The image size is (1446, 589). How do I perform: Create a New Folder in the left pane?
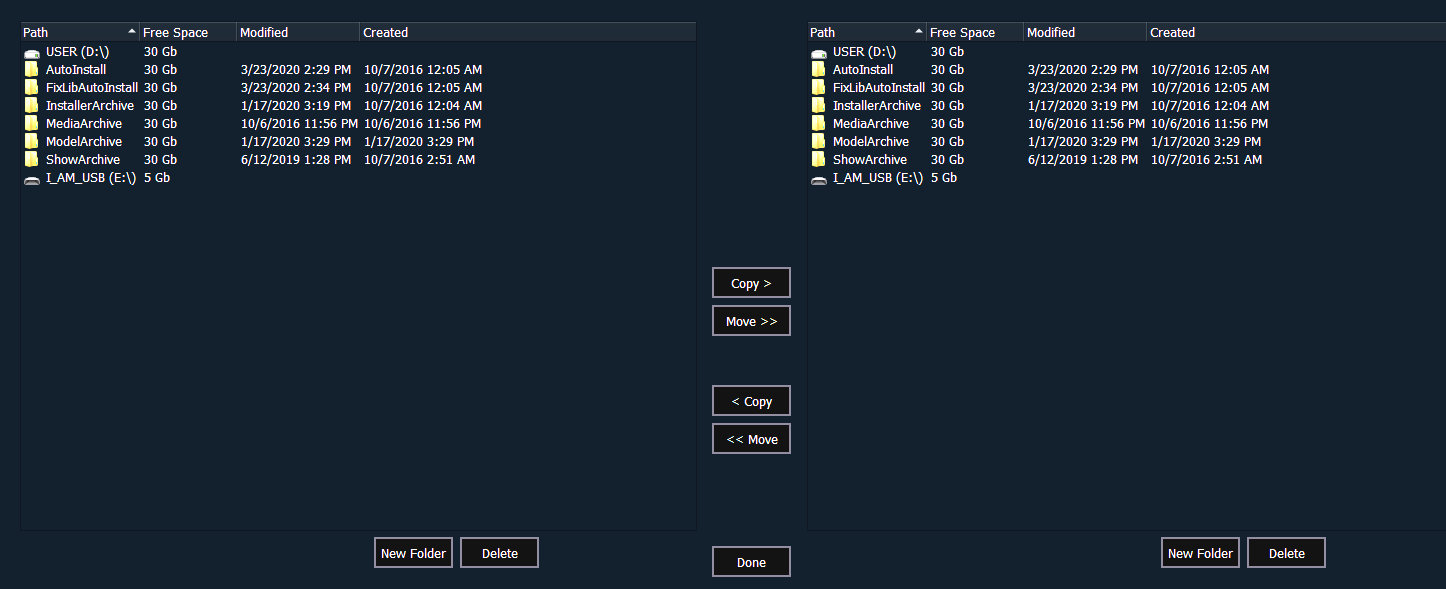click(x=413, y=552)
